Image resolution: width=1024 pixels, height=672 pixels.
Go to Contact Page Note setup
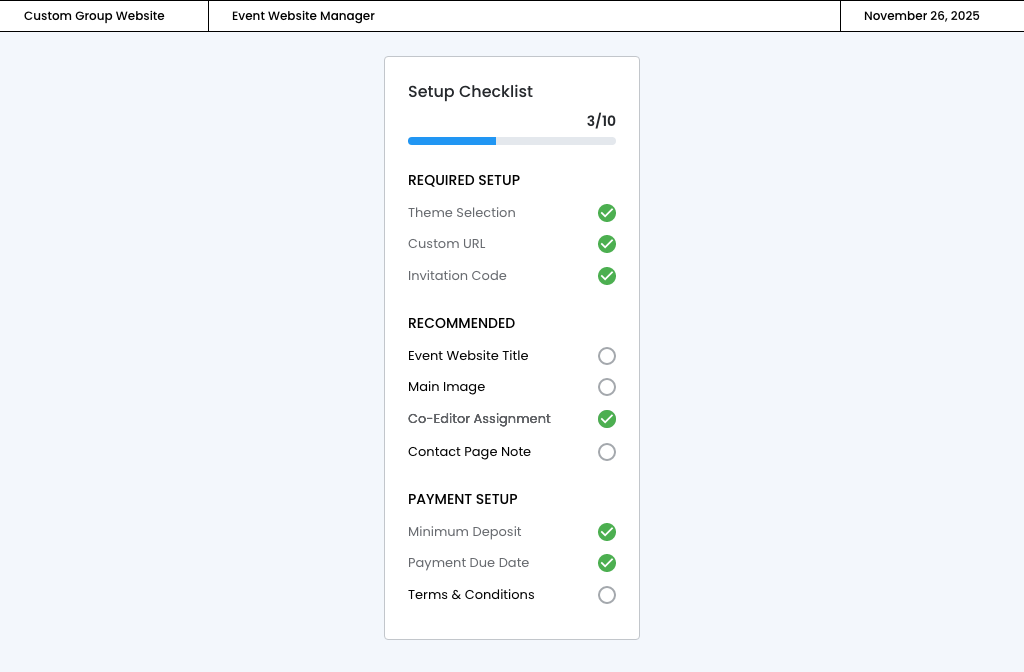pos(469,452)
